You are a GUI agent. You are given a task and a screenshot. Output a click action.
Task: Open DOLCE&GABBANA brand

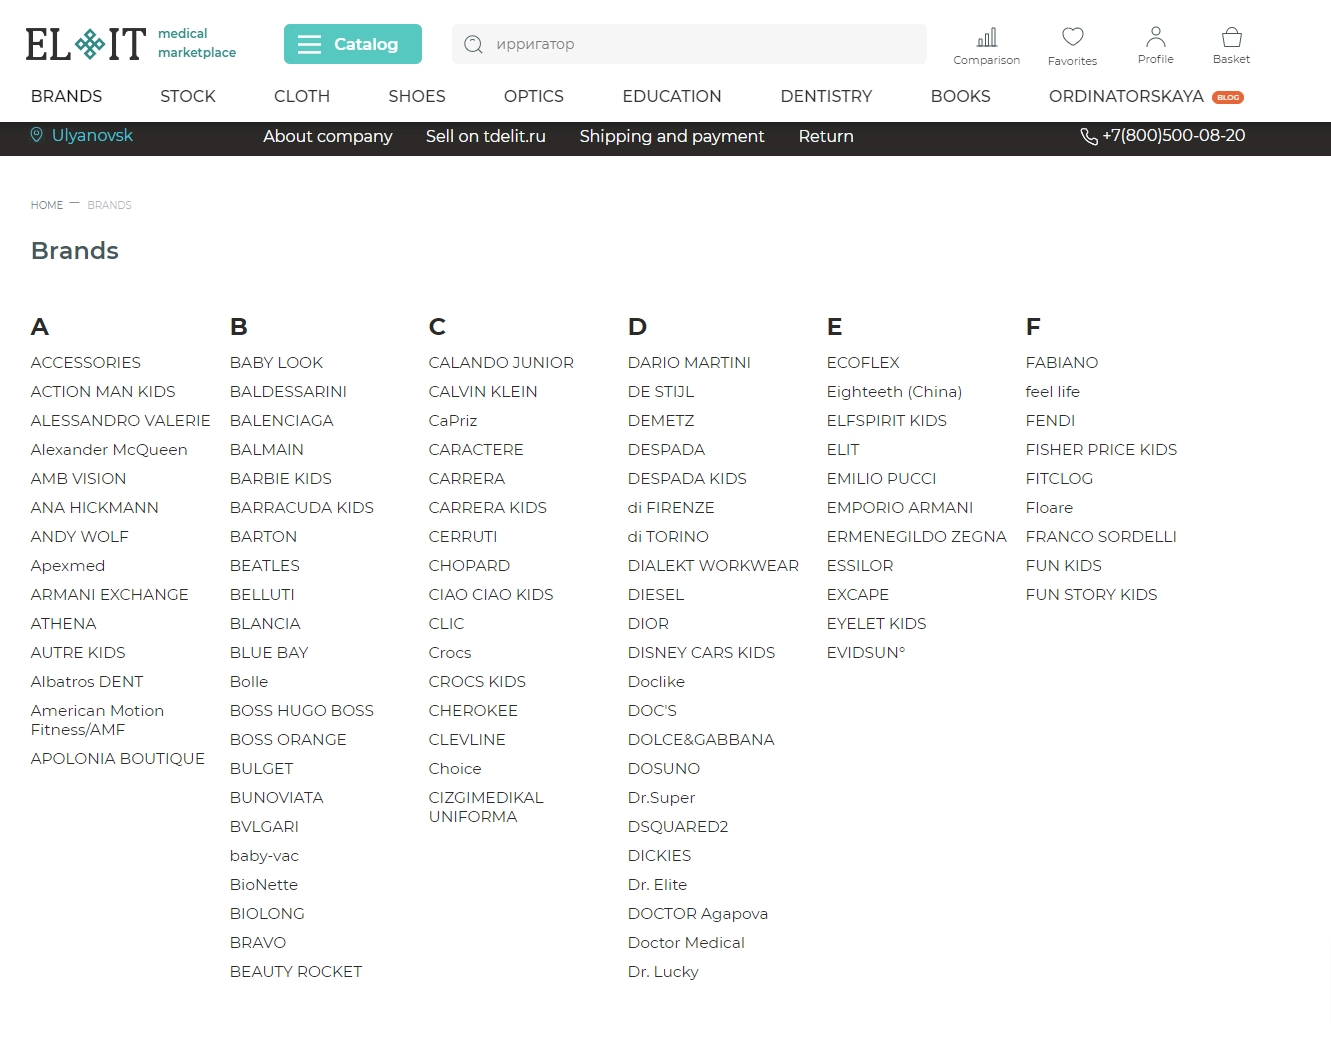pyautogui.click(x=701, y=739)
